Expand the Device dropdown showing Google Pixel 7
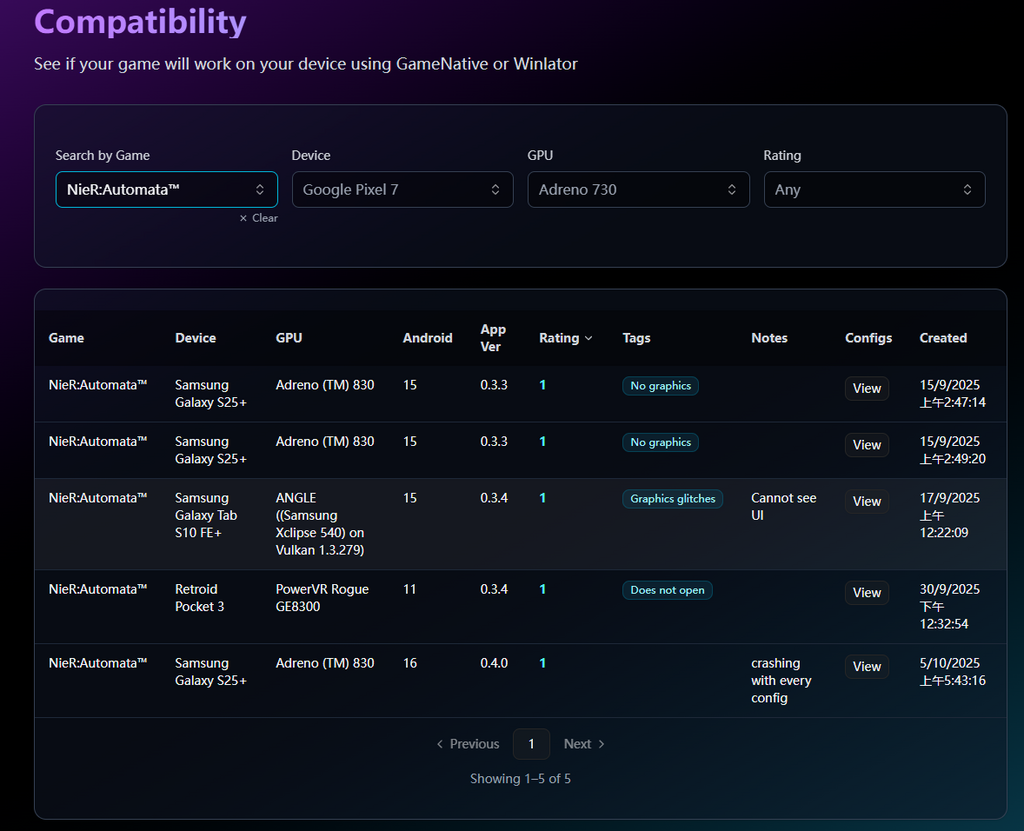The image size is (1024, 831). click(402, 189)
